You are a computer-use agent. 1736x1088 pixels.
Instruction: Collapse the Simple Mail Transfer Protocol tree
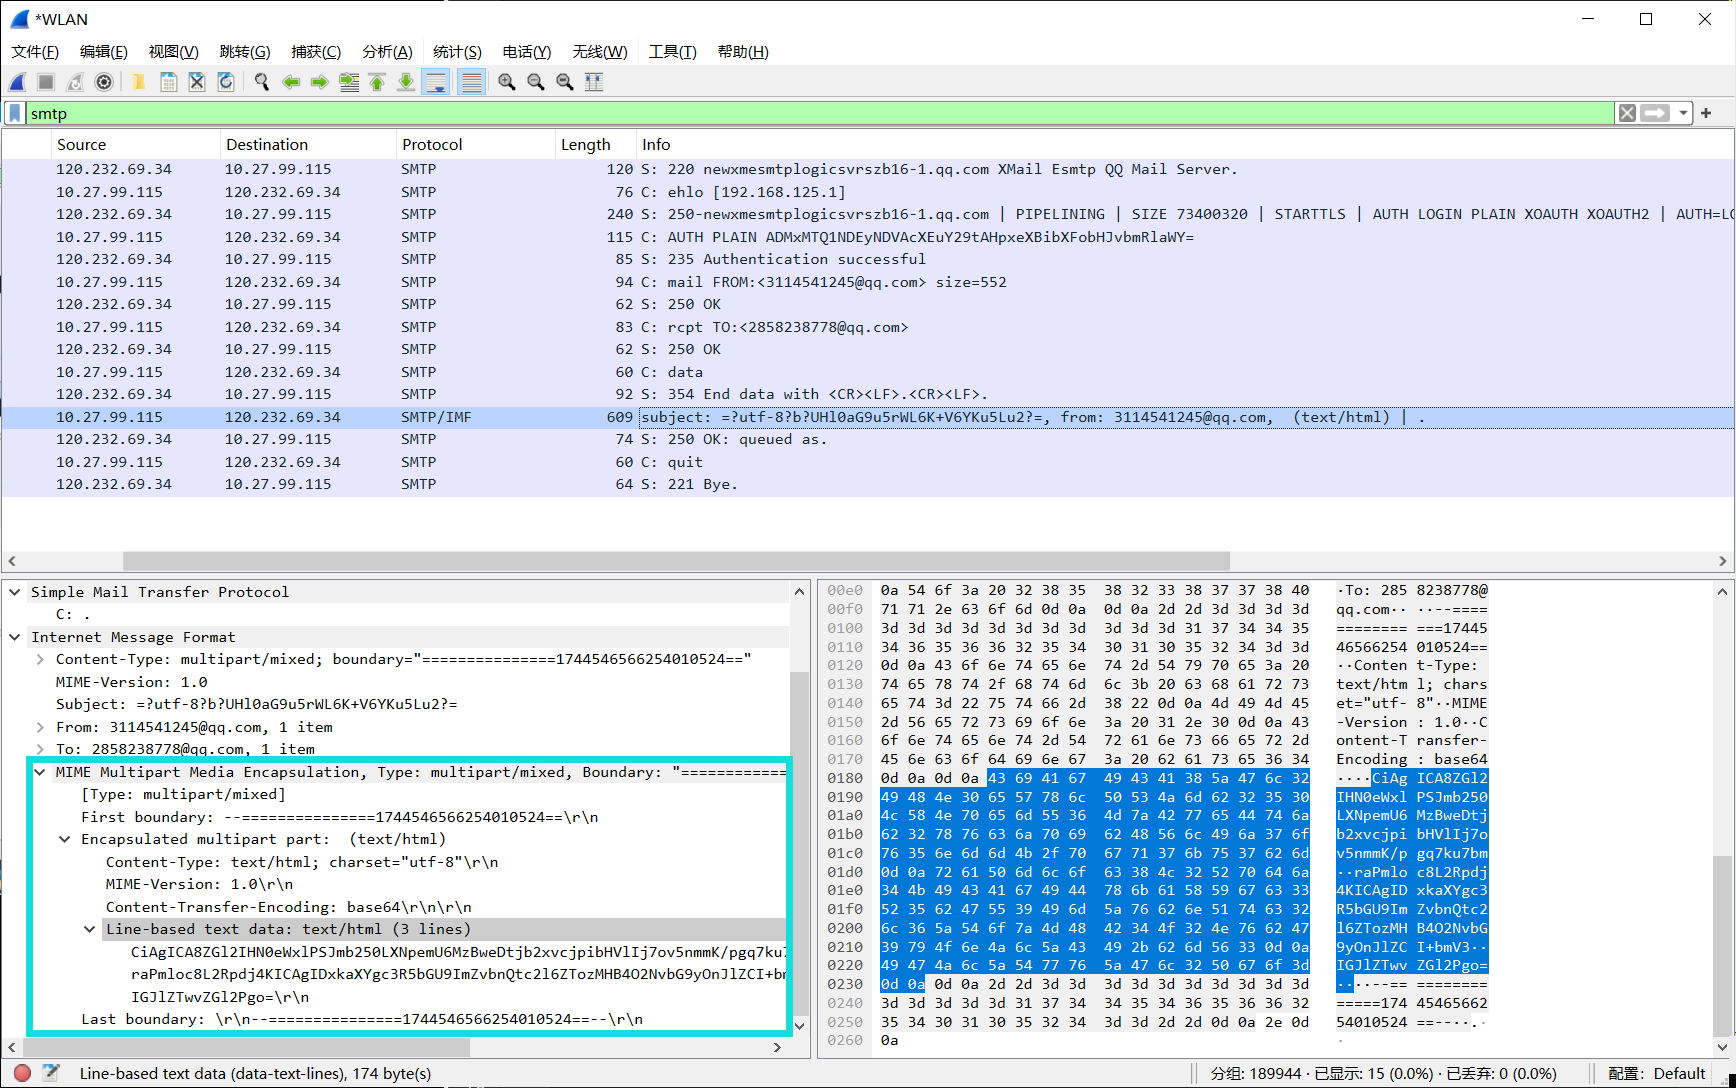(x=15, y=592)
